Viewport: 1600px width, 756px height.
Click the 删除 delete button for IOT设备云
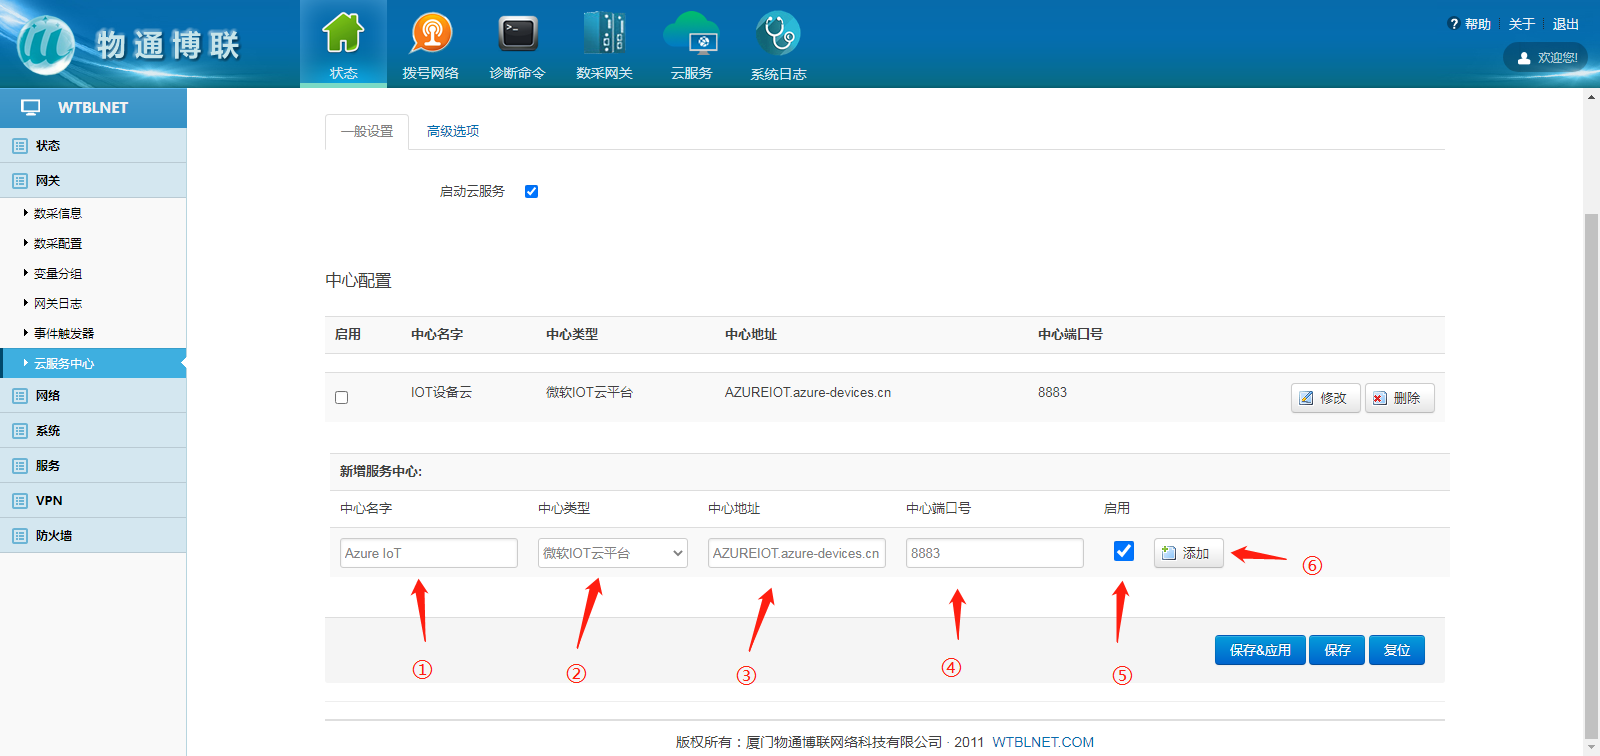point(1399,398)
